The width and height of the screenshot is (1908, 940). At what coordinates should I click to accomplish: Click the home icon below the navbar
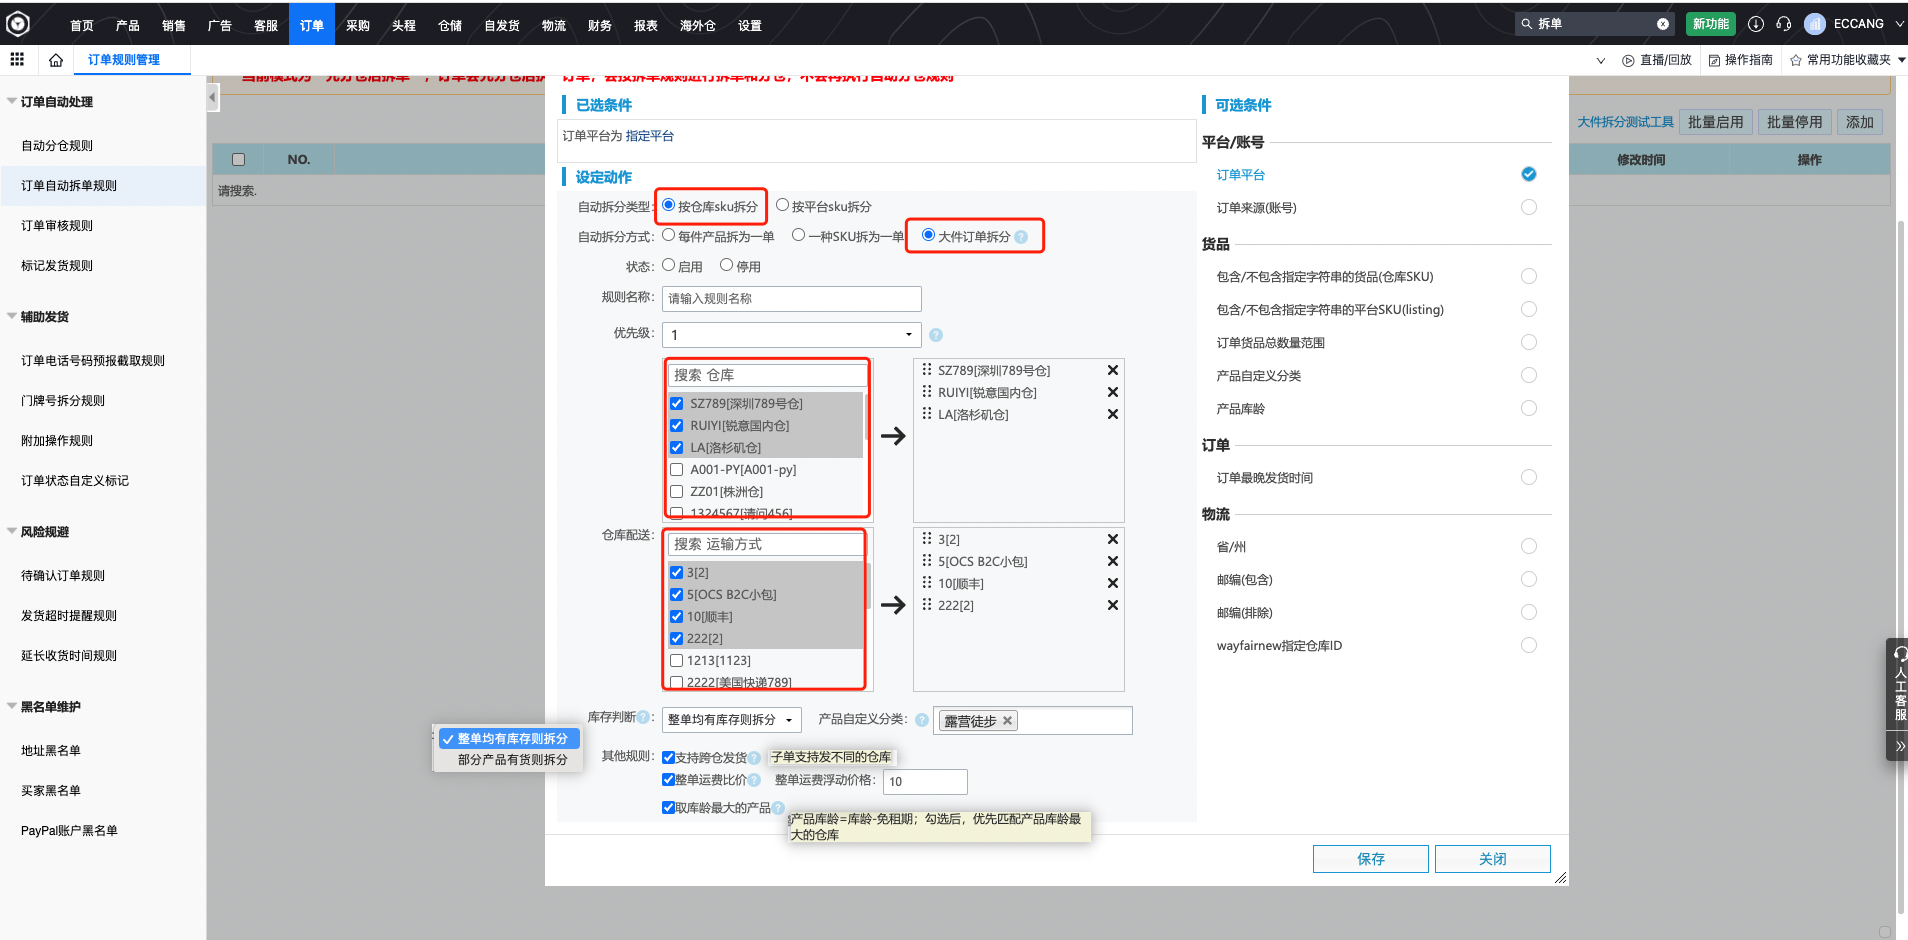56,59
